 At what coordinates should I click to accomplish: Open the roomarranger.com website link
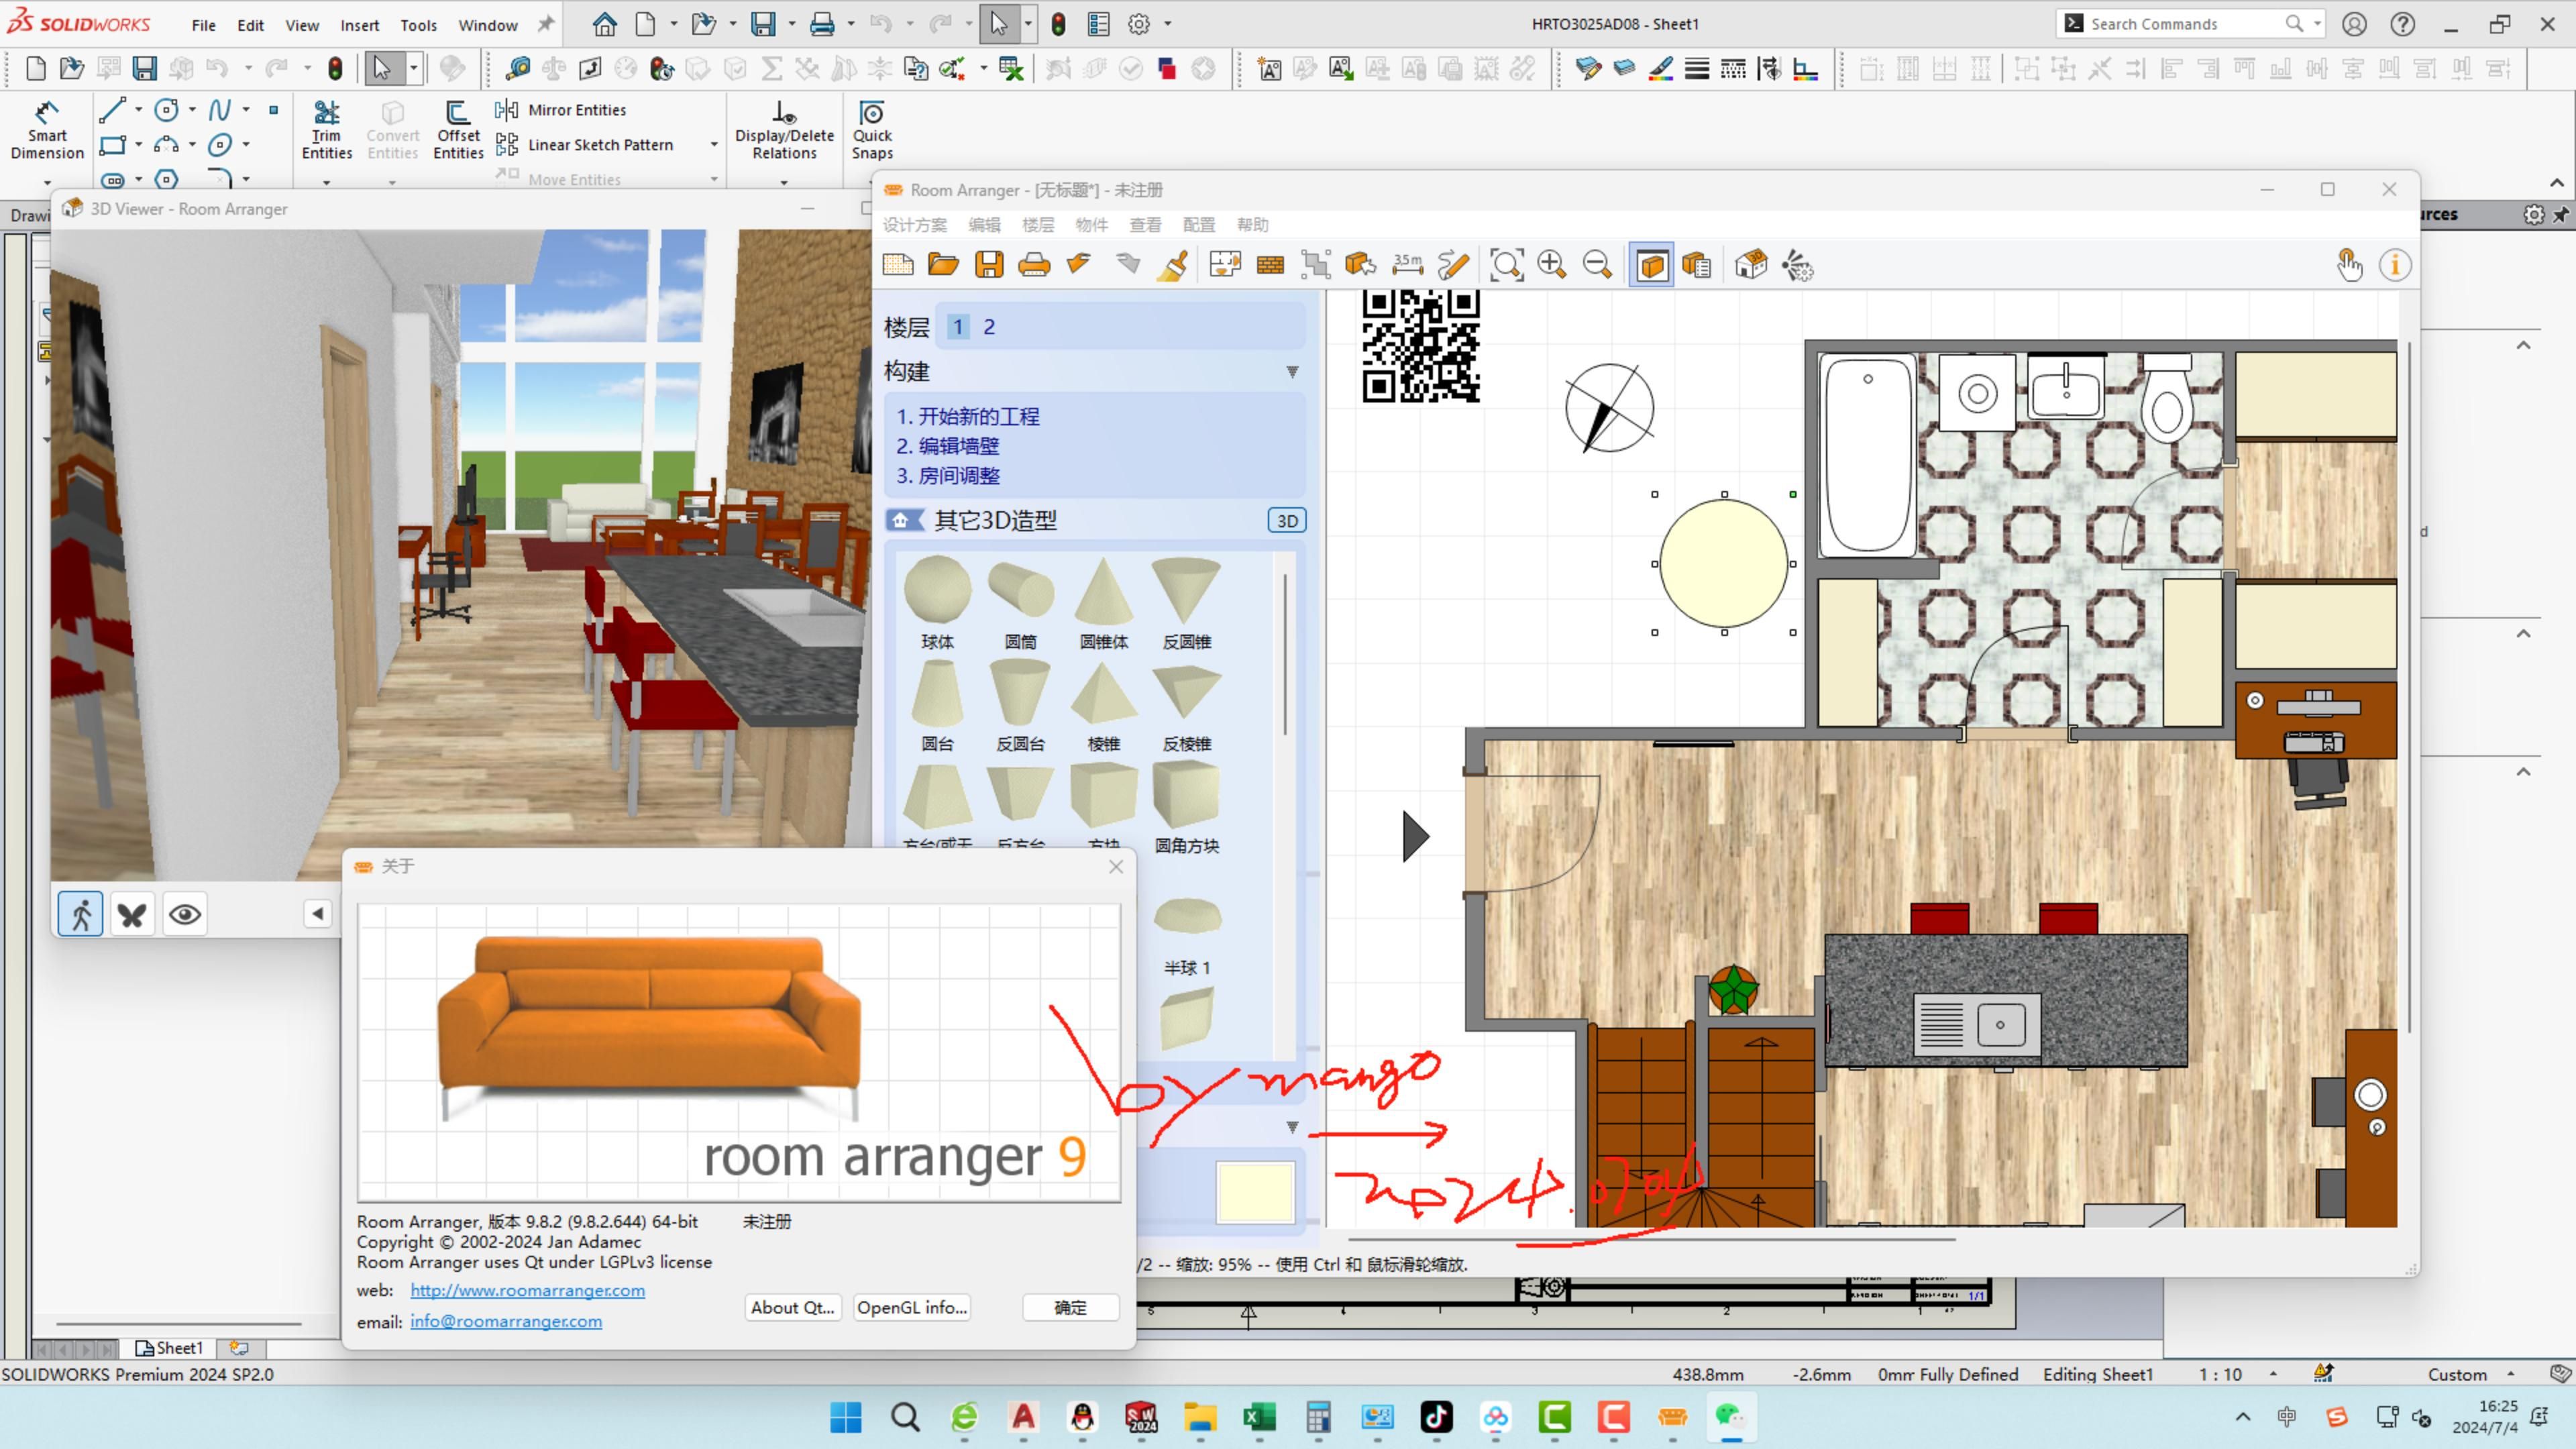527,1290
